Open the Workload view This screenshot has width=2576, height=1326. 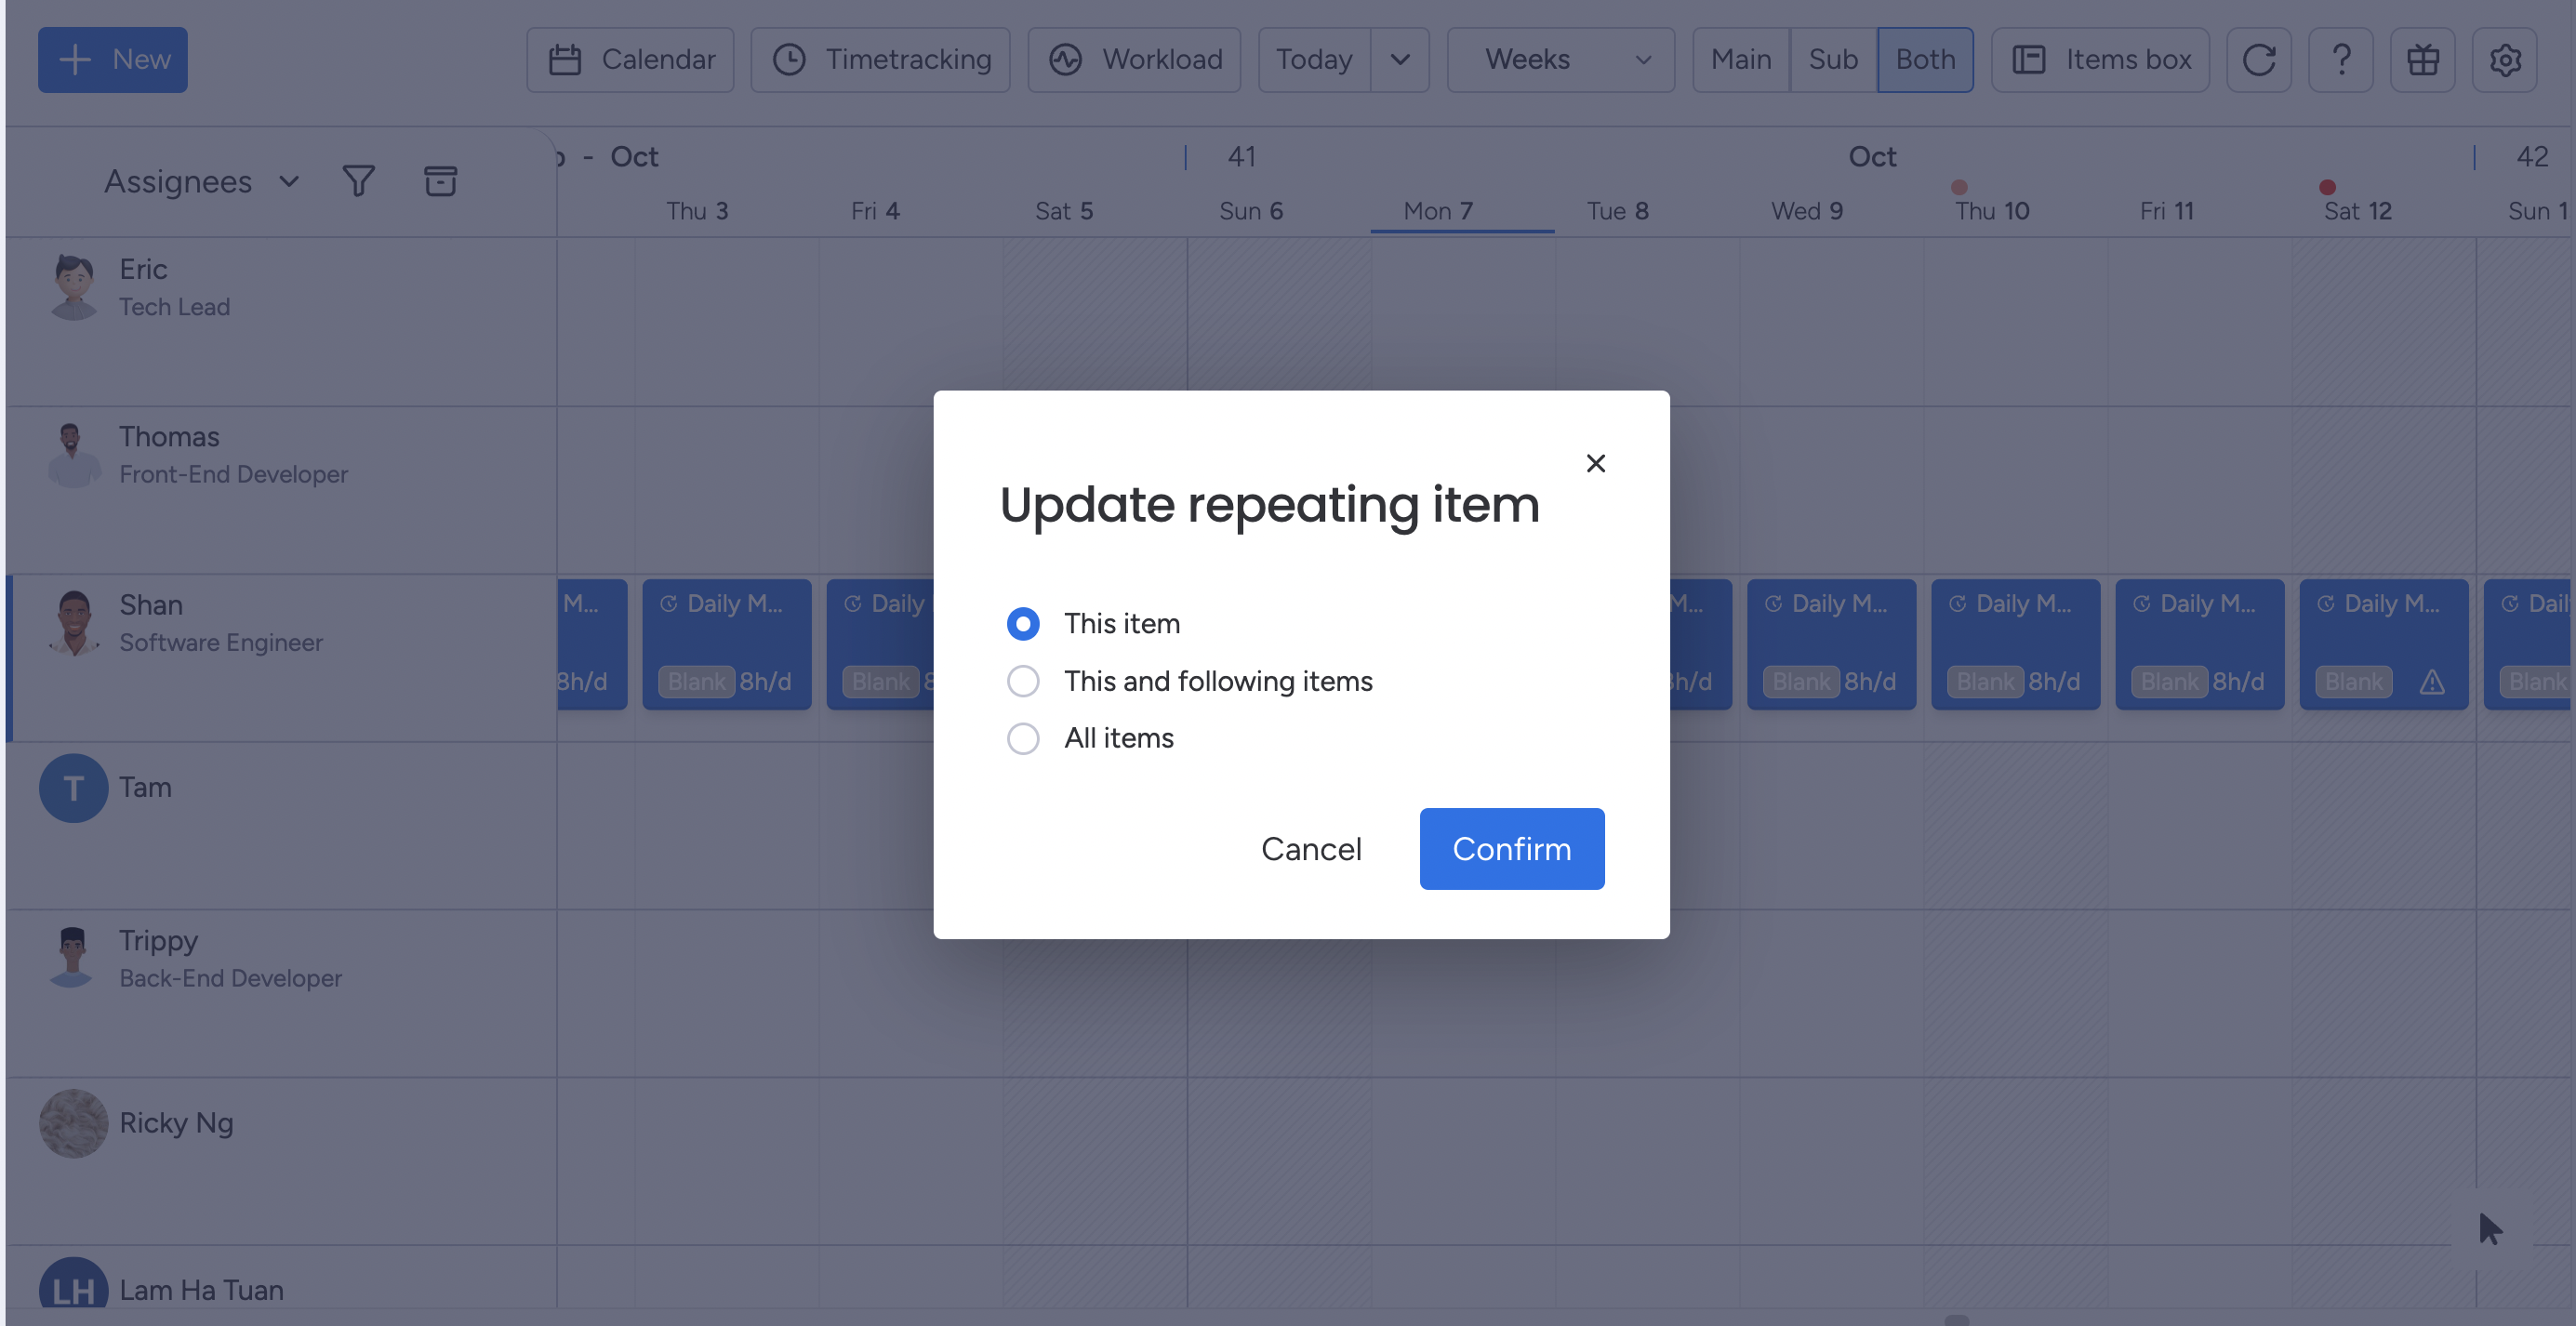(x=1134, y=59)
